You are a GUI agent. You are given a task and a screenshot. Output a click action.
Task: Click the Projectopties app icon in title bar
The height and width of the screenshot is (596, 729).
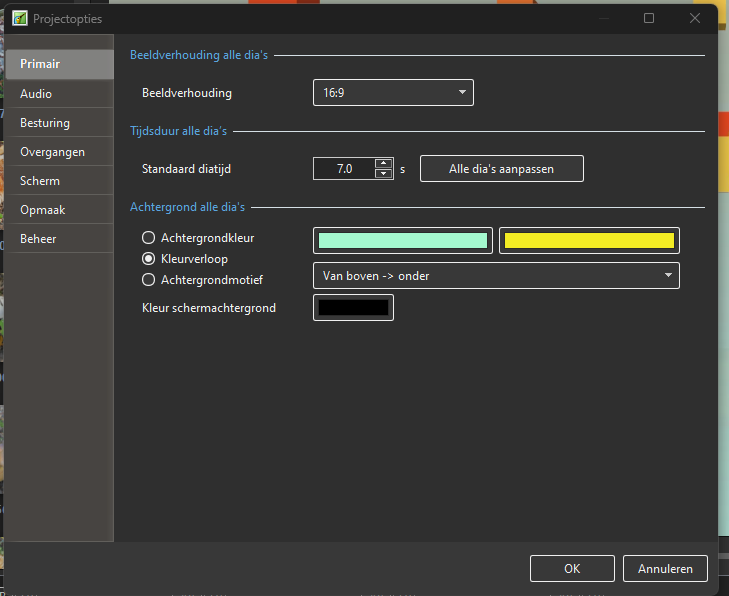20,19
